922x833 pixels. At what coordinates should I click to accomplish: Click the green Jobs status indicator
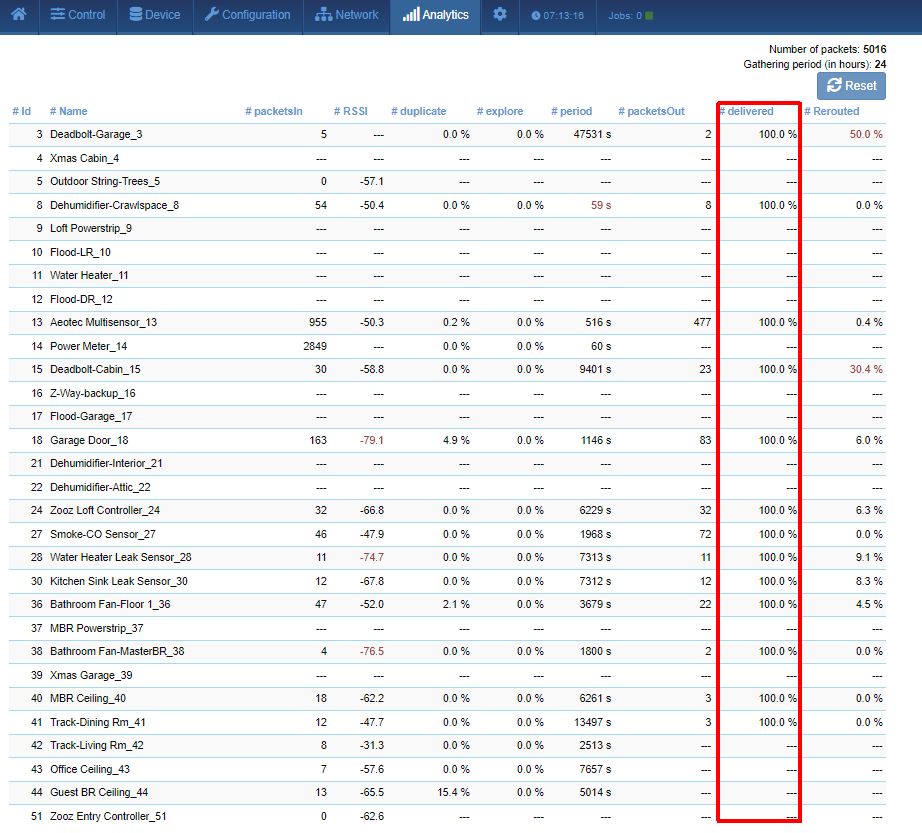pos(649,16)
